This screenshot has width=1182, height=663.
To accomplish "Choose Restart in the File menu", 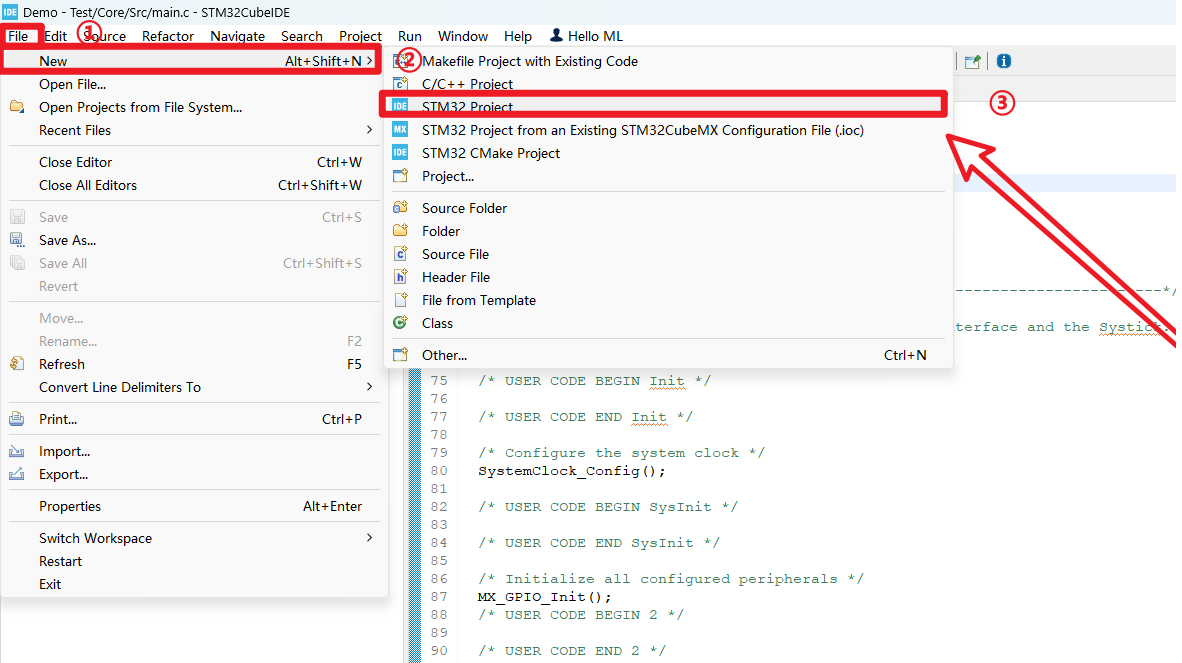I will [x=192, y=561].
